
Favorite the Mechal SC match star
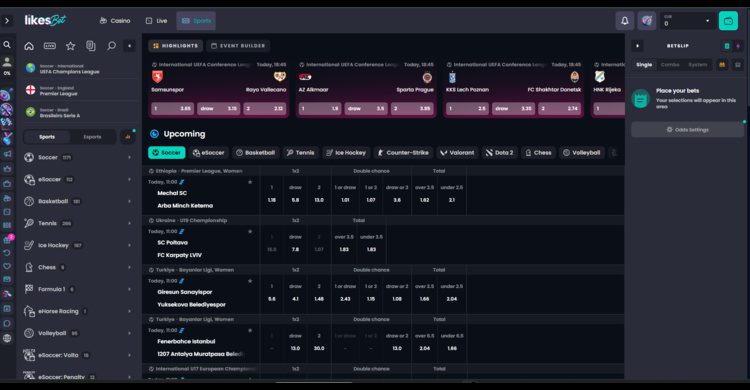(250, 182)
